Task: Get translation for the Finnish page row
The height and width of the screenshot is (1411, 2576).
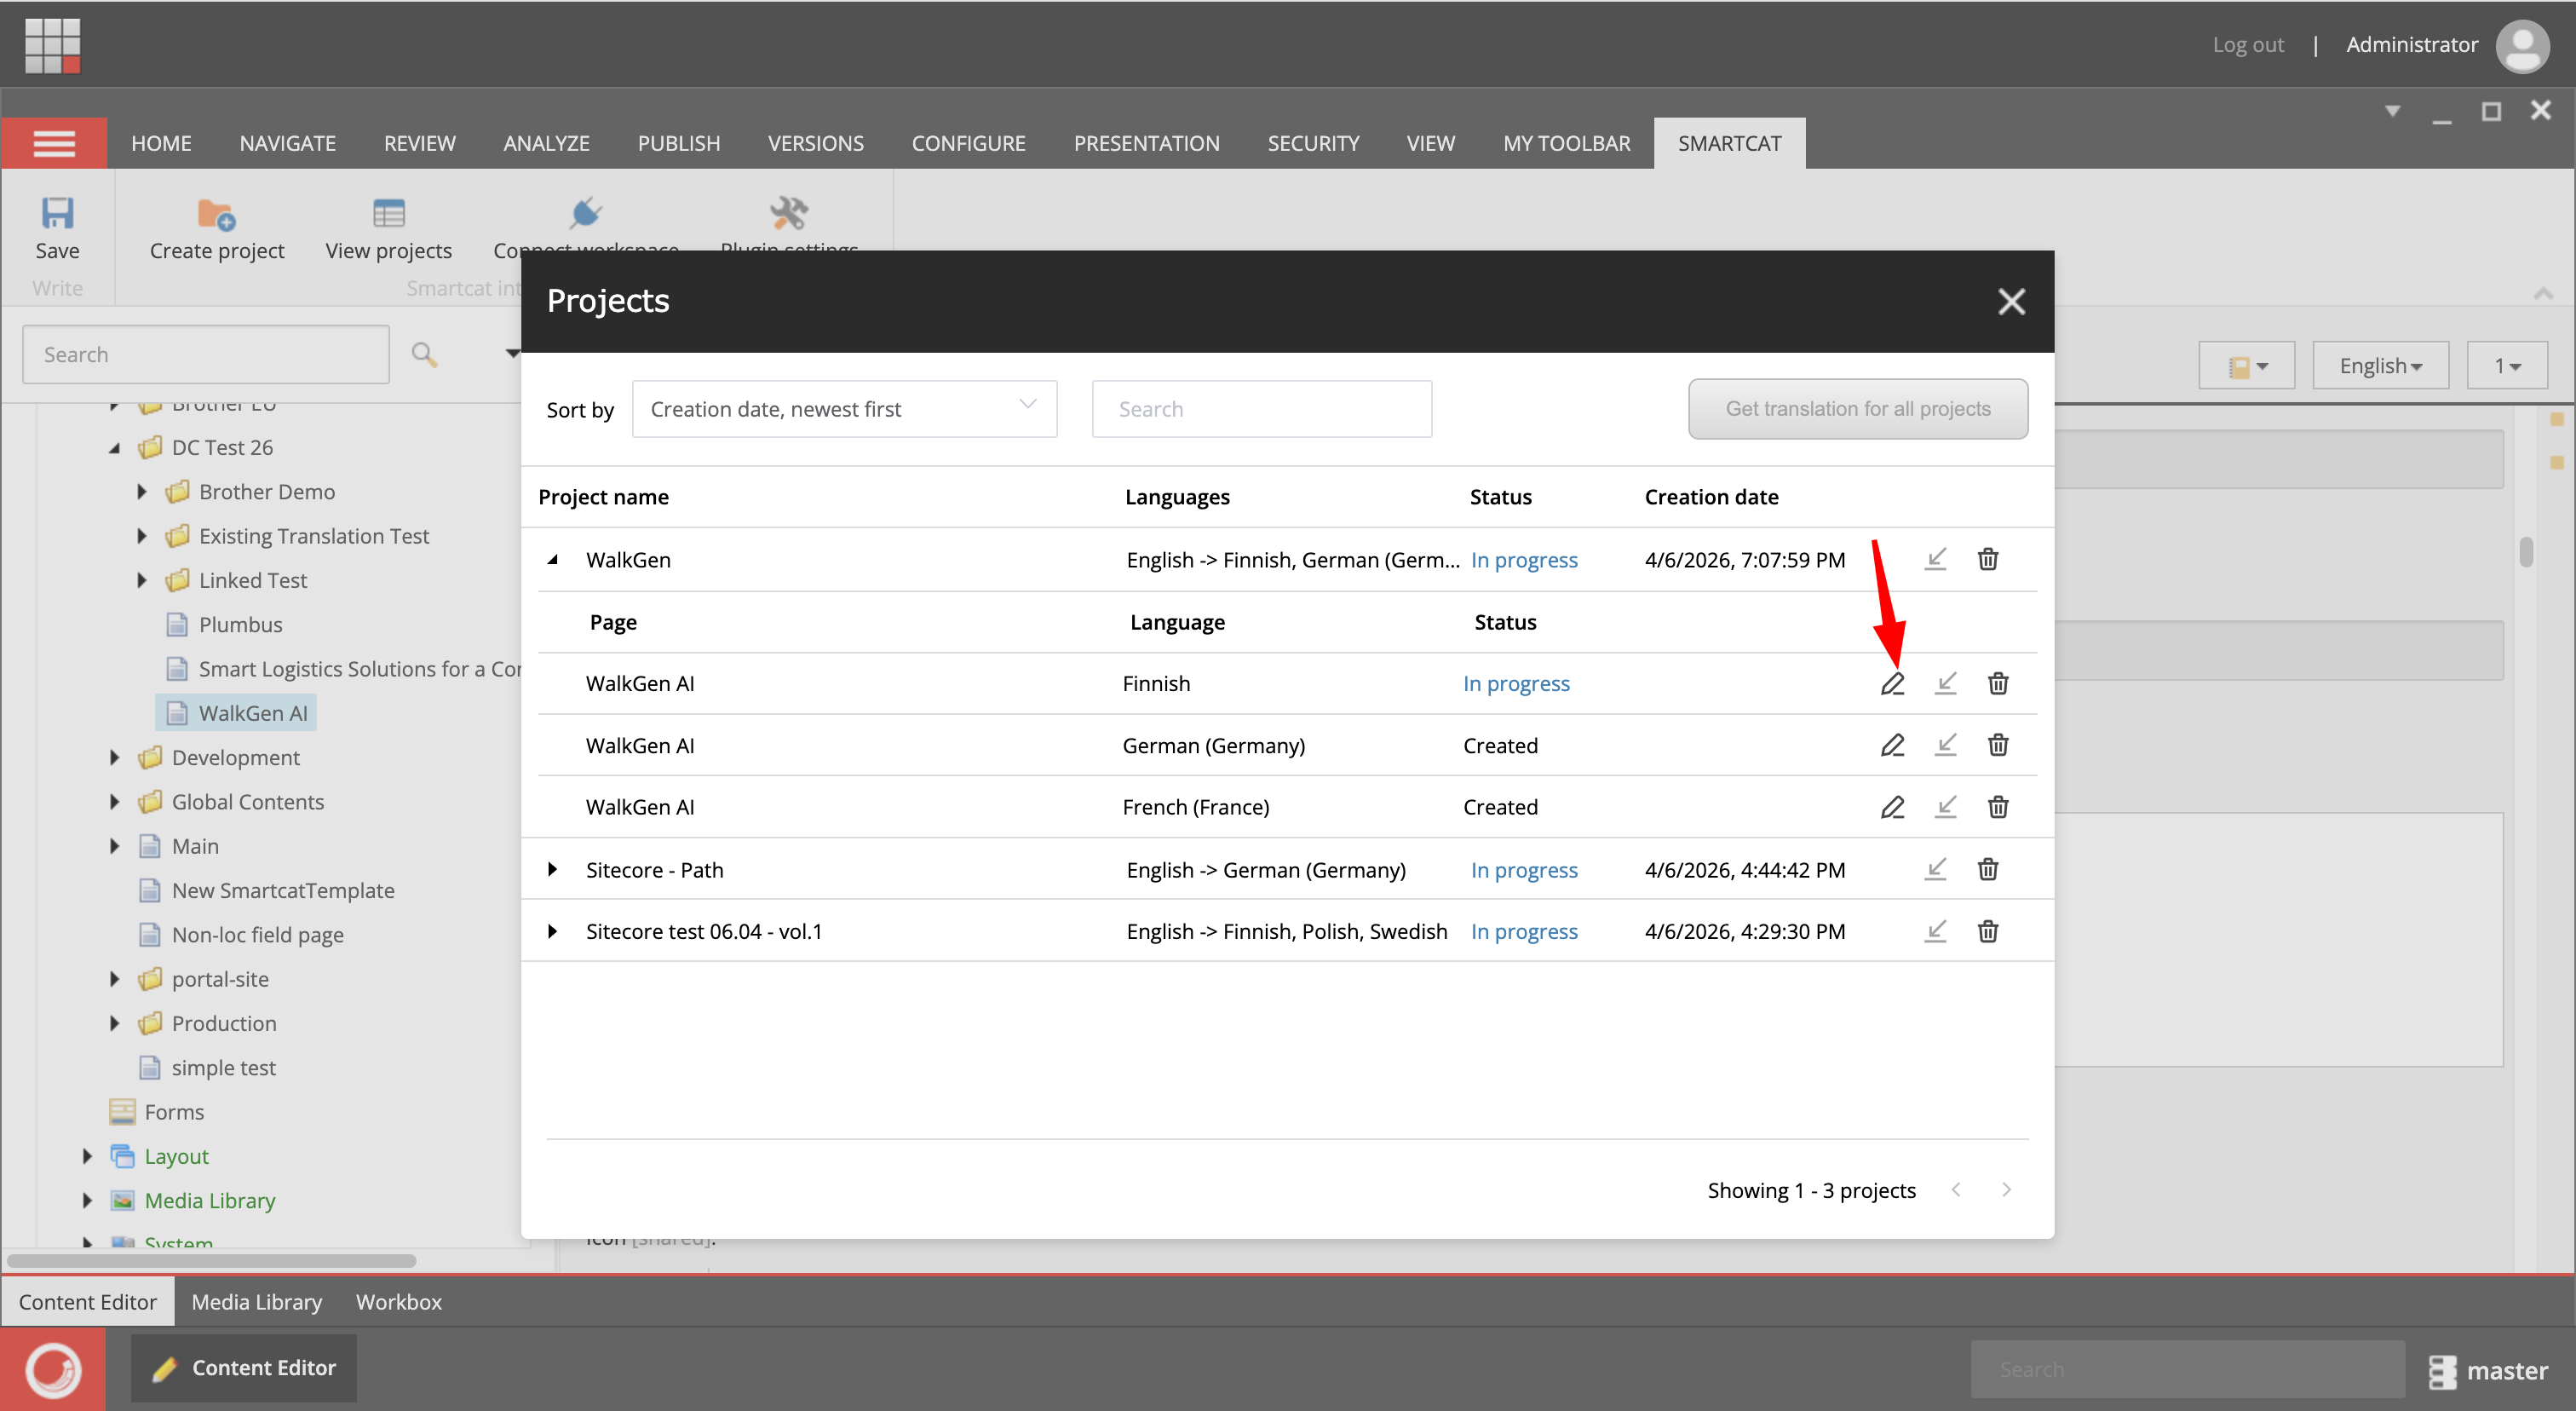Action: (1945, 684)
